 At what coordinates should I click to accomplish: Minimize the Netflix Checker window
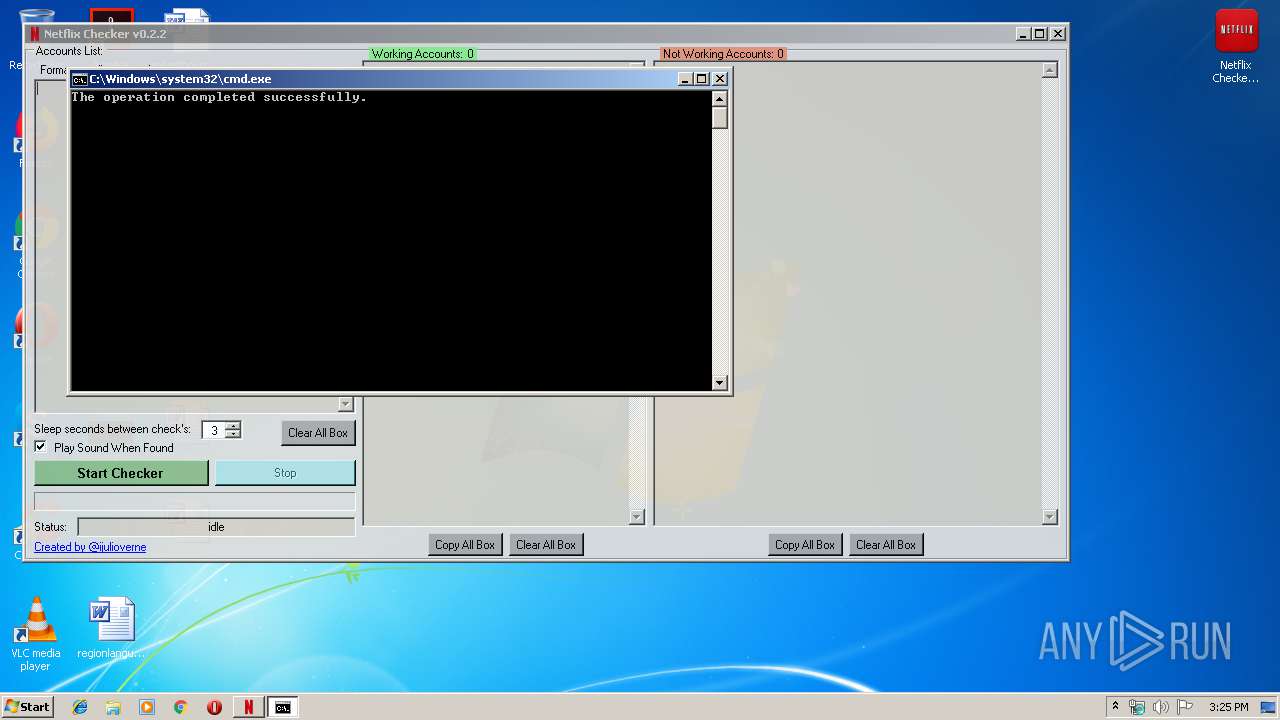point(1023,33)
